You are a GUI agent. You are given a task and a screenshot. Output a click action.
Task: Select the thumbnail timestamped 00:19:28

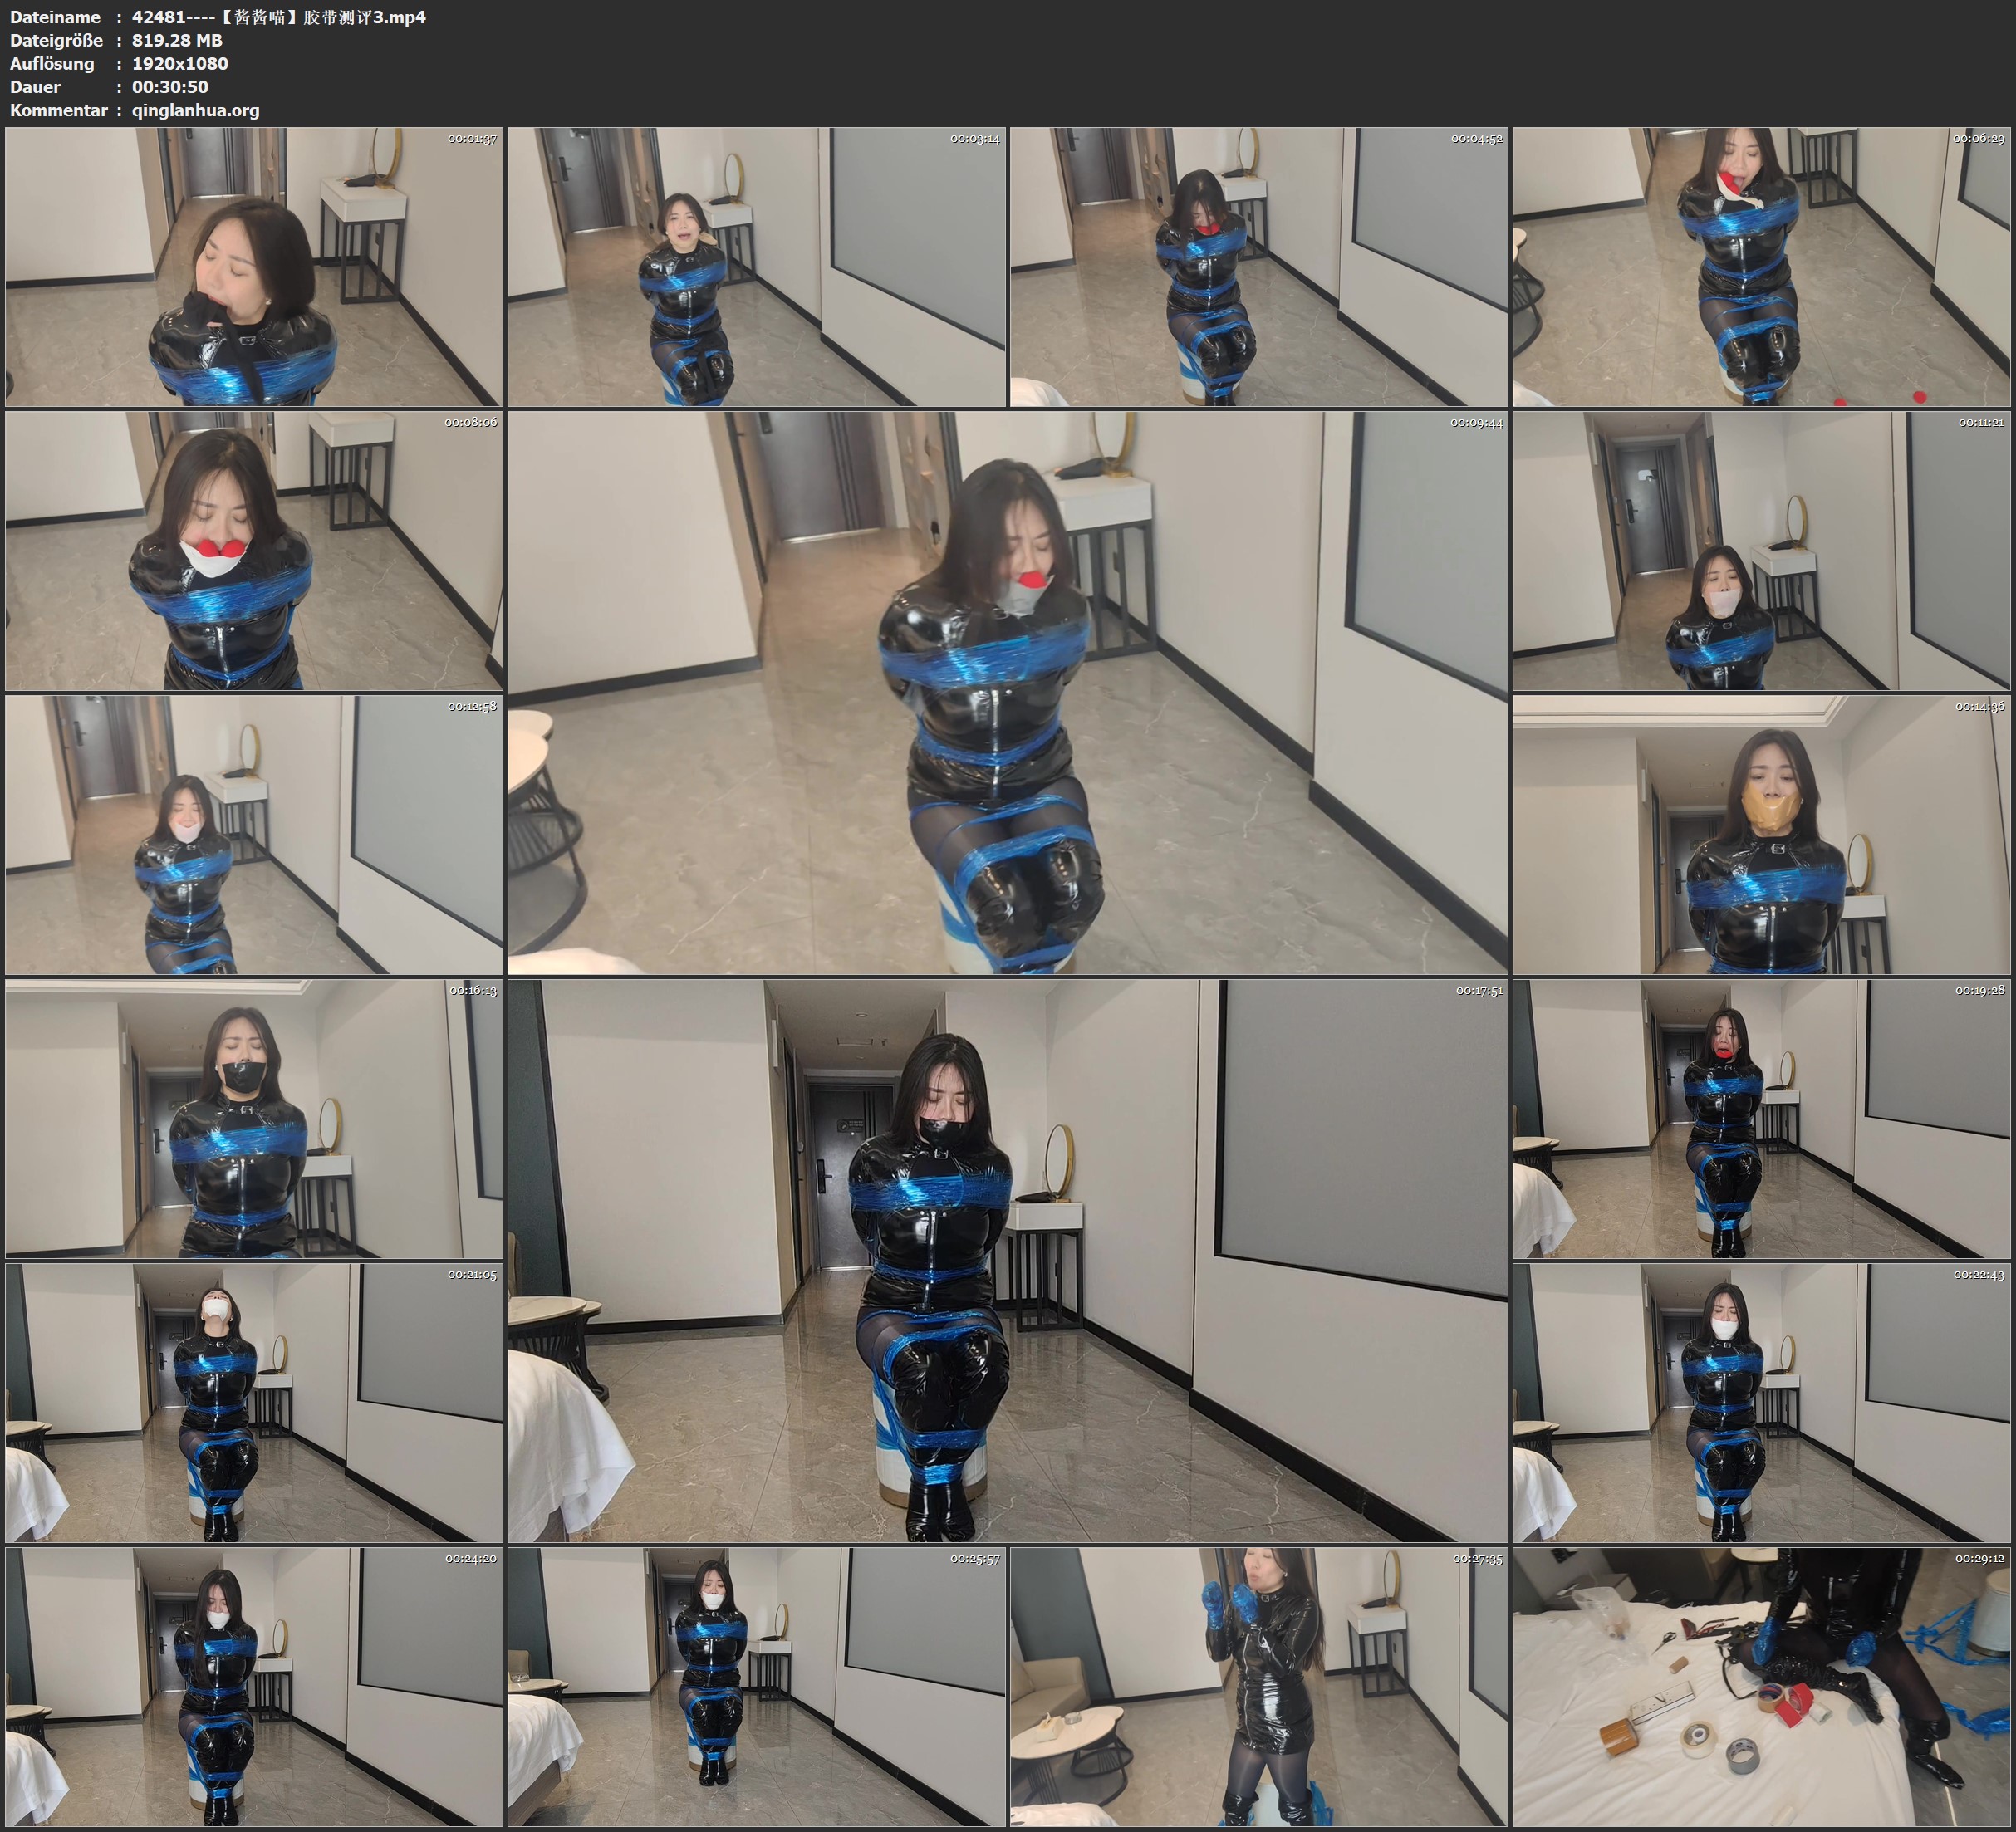point(1761,1119)
